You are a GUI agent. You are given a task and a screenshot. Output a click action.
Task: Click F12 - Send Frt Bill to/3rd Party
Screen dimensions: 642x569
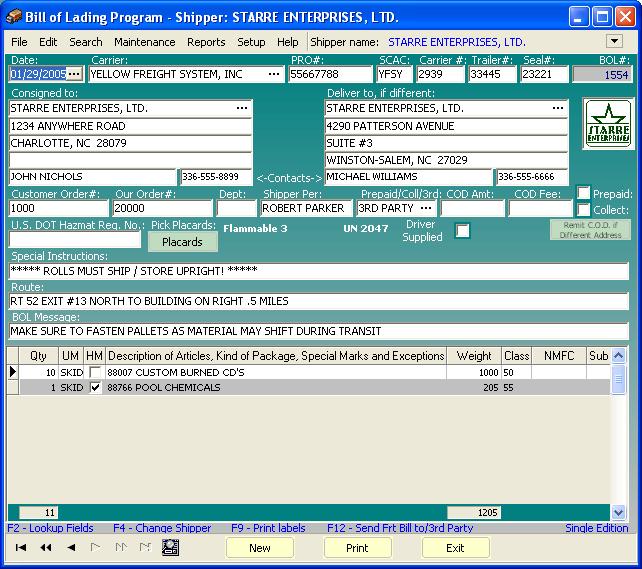400,528
